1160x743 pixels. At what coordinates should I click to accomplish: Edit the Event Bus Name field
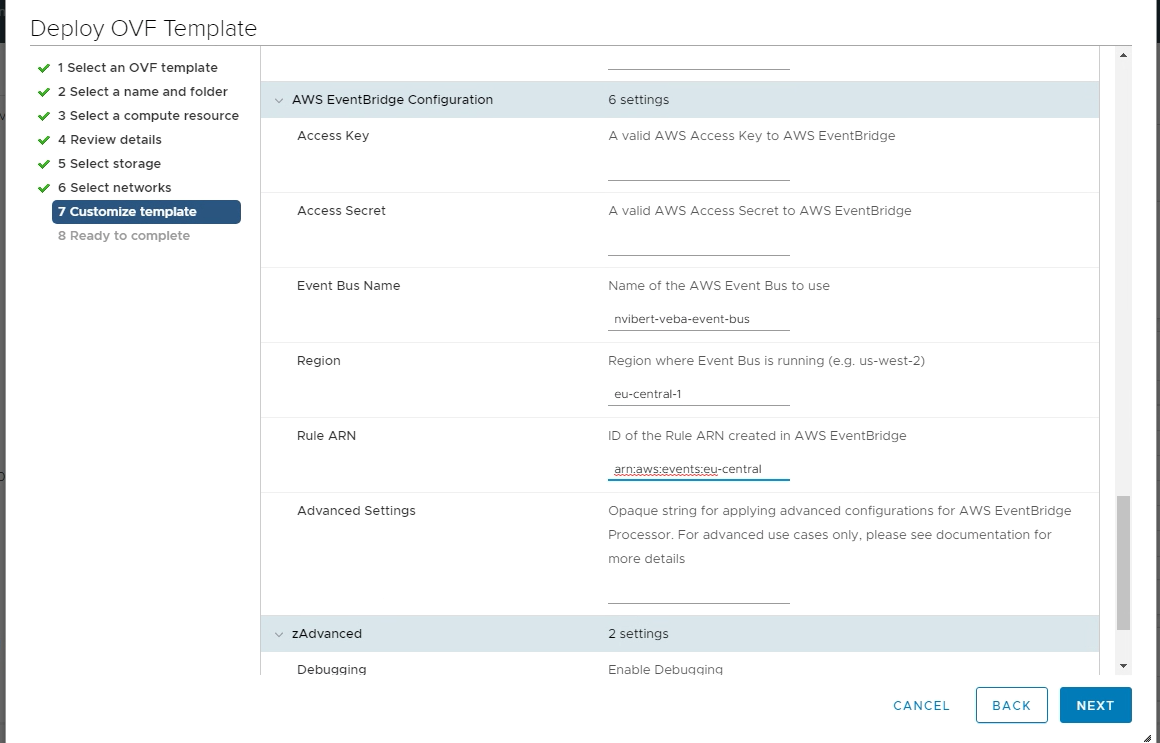coord(698,319)
